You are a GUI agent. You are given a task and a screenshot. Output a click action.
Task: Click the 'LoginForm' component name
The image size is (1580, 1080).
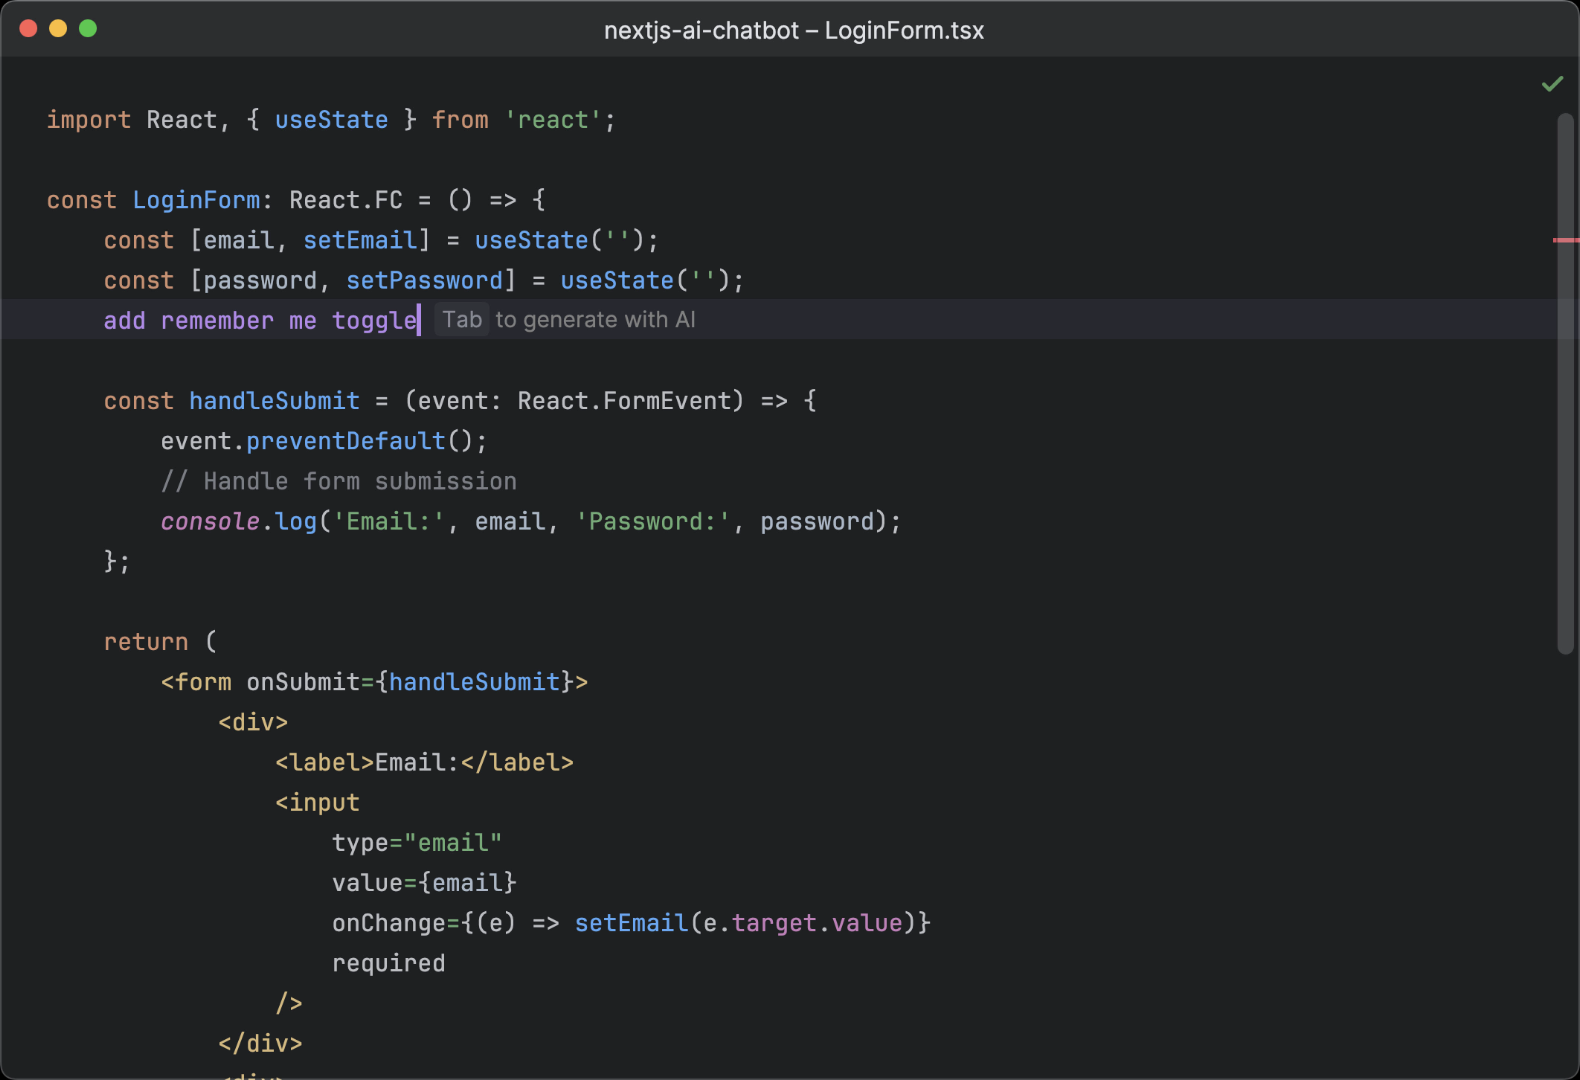pos(197,200)
